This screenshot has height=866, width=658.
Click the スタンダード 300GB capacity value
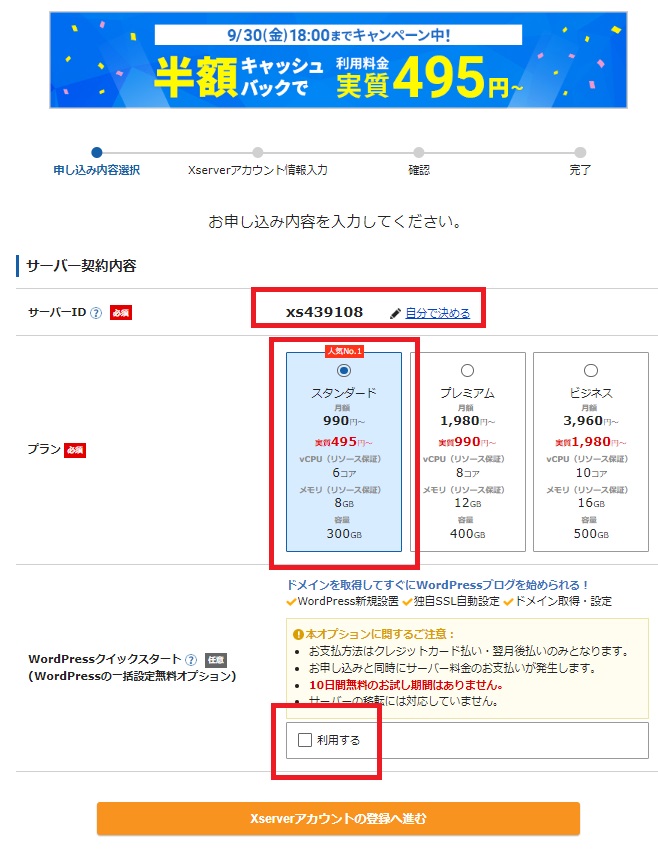344,534
